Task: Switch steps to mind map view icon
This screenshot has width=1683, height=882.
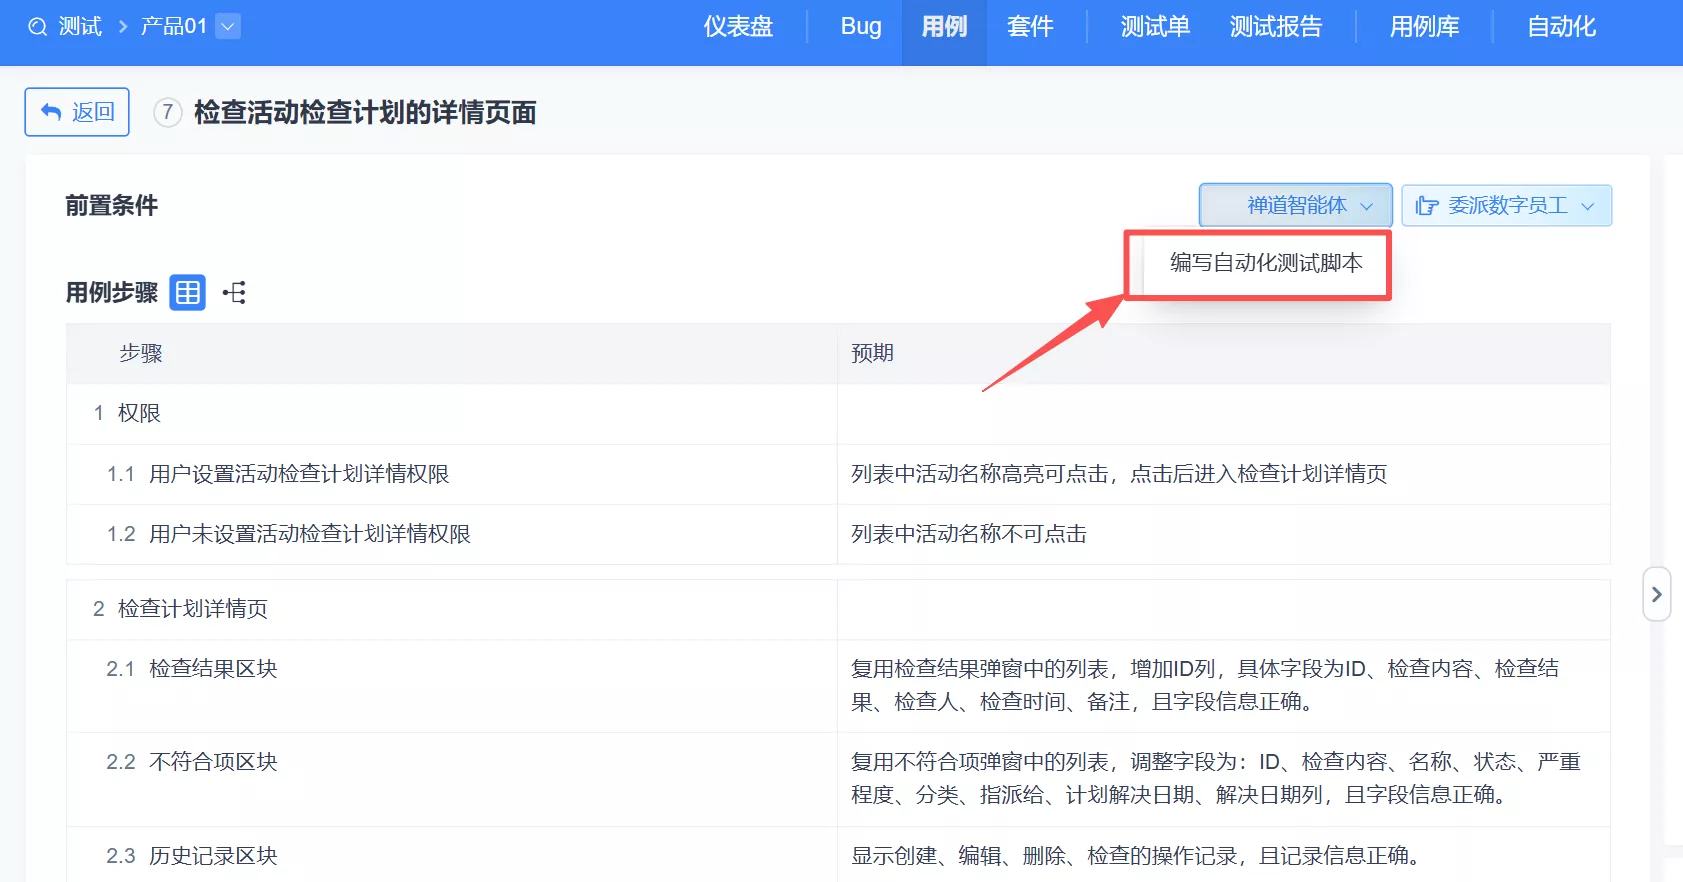Action: [235, 293]
